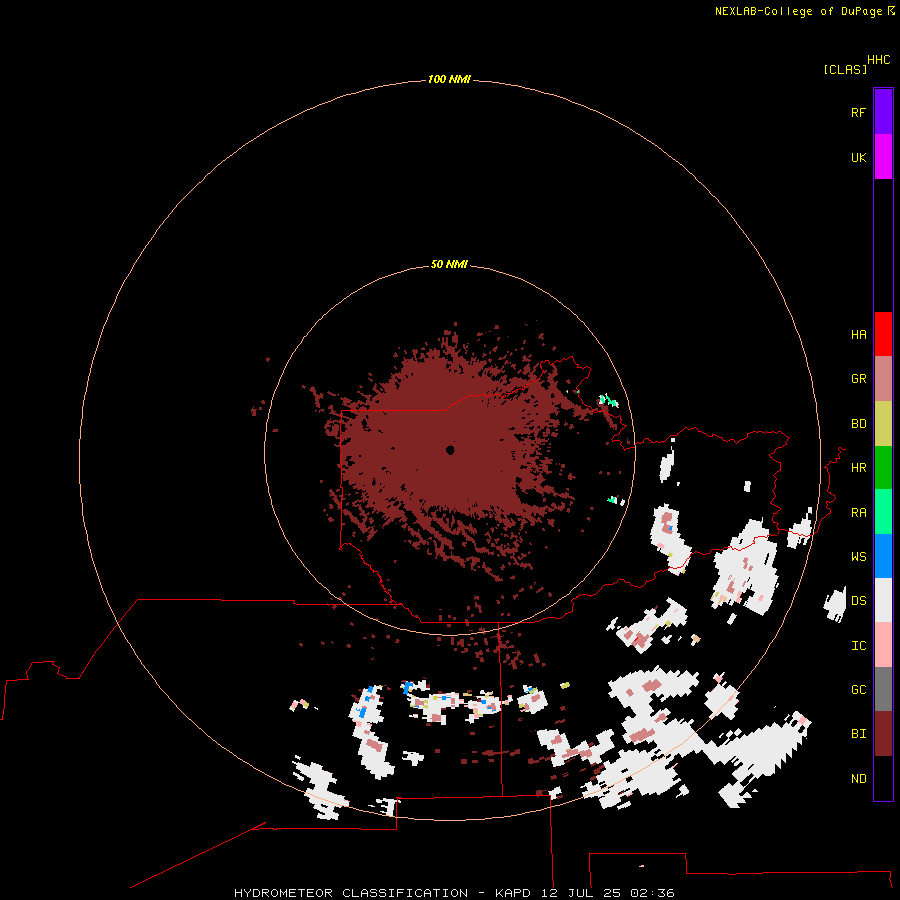The image size is (900, 900).
Task: Click the NEXLAB-College of DuPage text
Action: pyautogui.click(x=798, y=11)
